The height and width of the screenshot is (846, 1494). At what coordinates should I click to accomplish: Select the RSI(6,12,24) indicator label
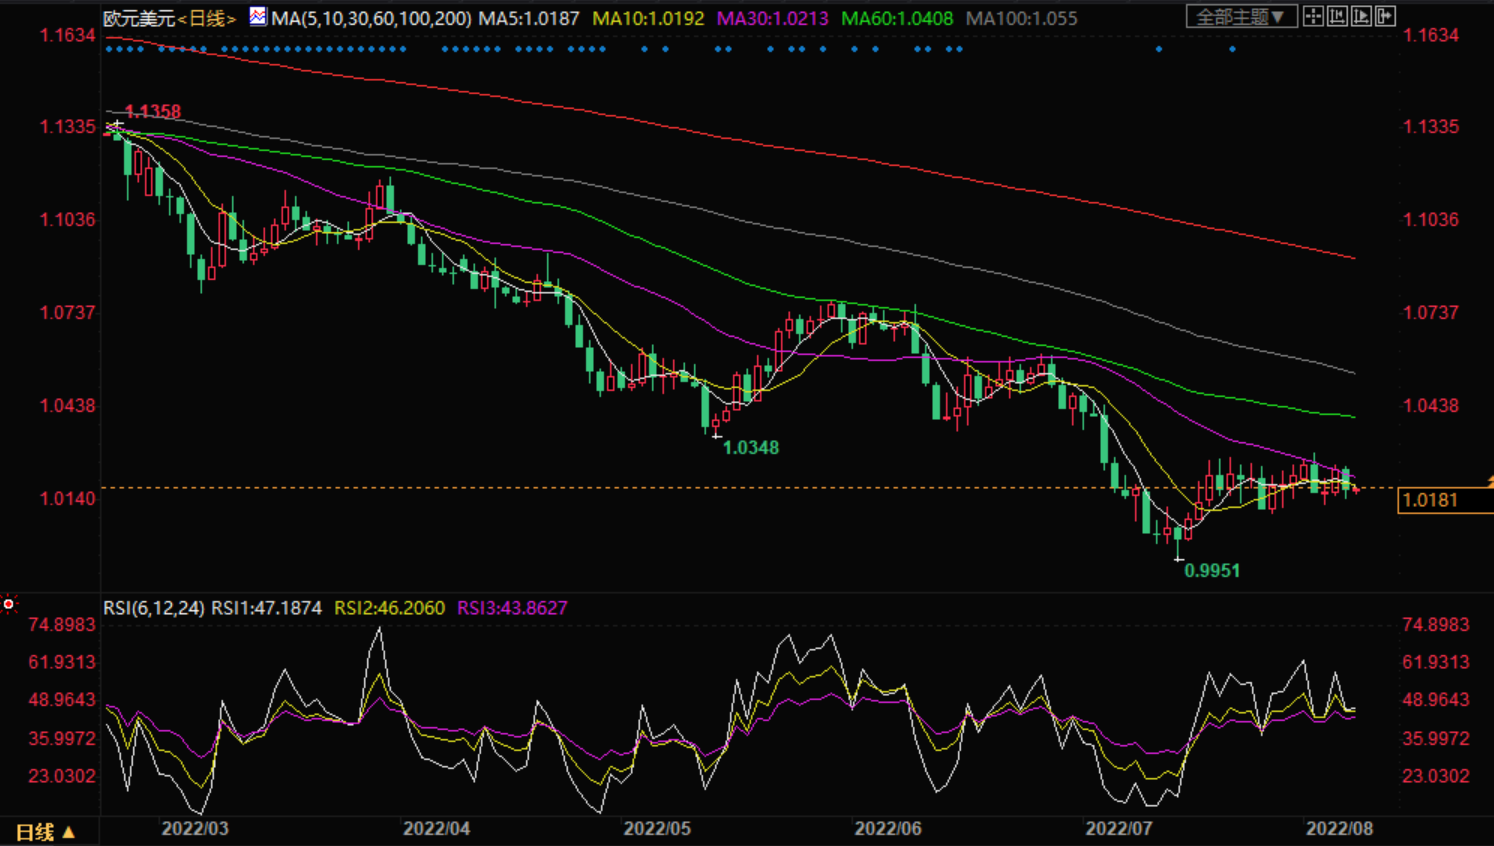click(154, 608)
